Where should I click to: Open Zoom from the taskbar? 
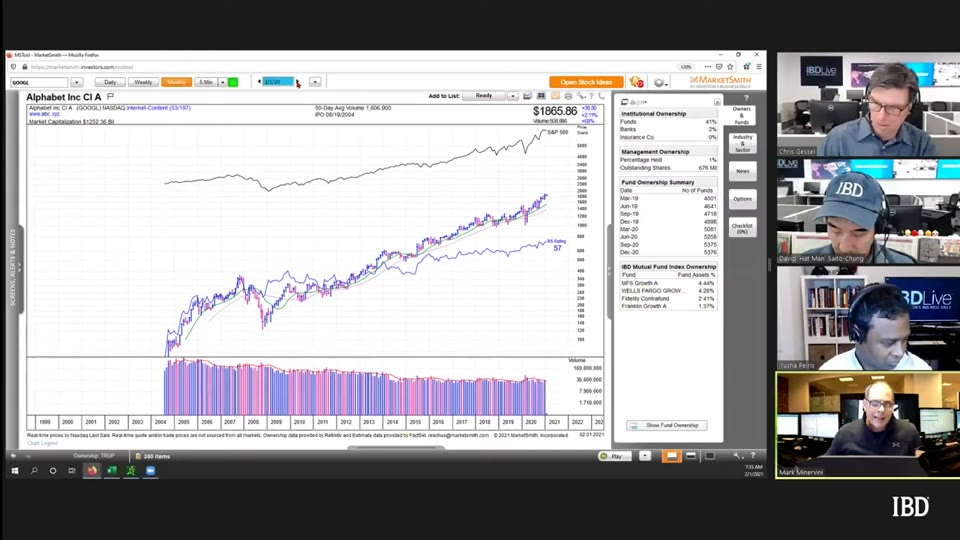tap(151, 471)
